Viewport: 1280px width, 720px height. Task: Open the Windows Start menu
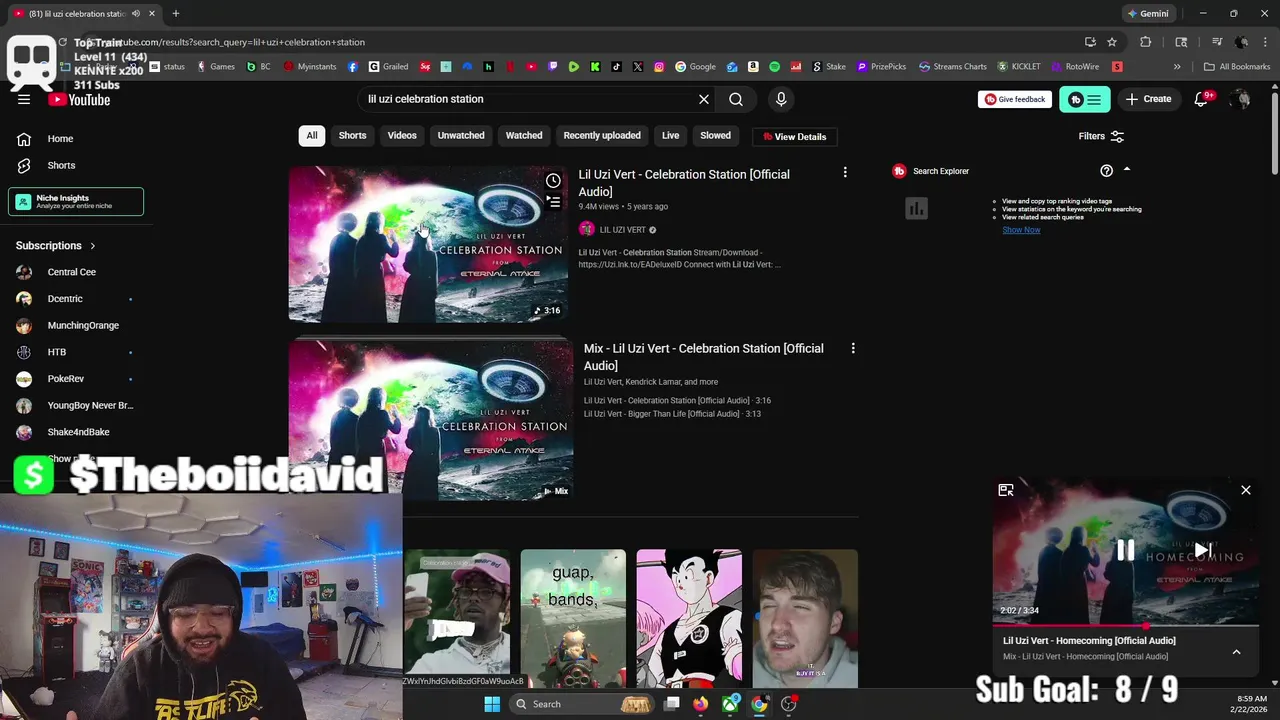492,704
